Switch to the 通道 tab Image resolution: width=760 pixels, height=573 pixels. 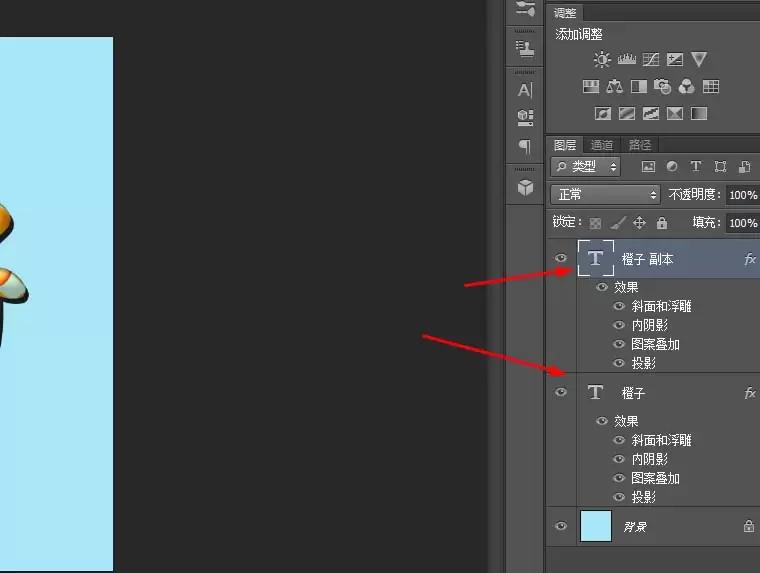point(602,145)
